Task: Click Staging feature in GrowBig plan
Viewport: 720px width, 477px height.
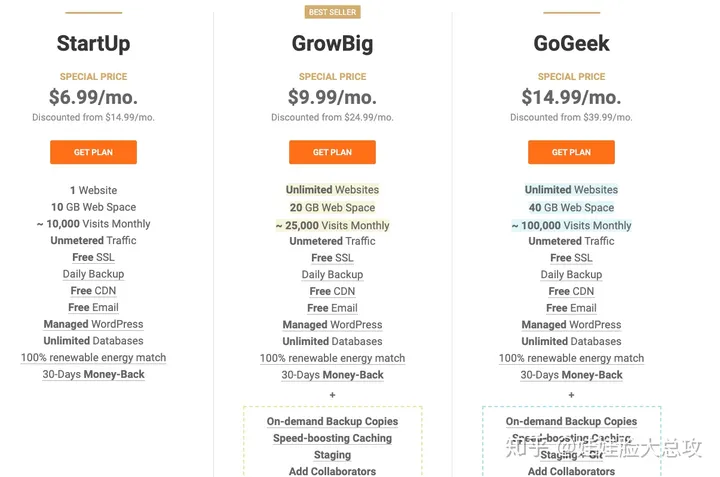Action: pyautogui.click(x=332, y=455)
